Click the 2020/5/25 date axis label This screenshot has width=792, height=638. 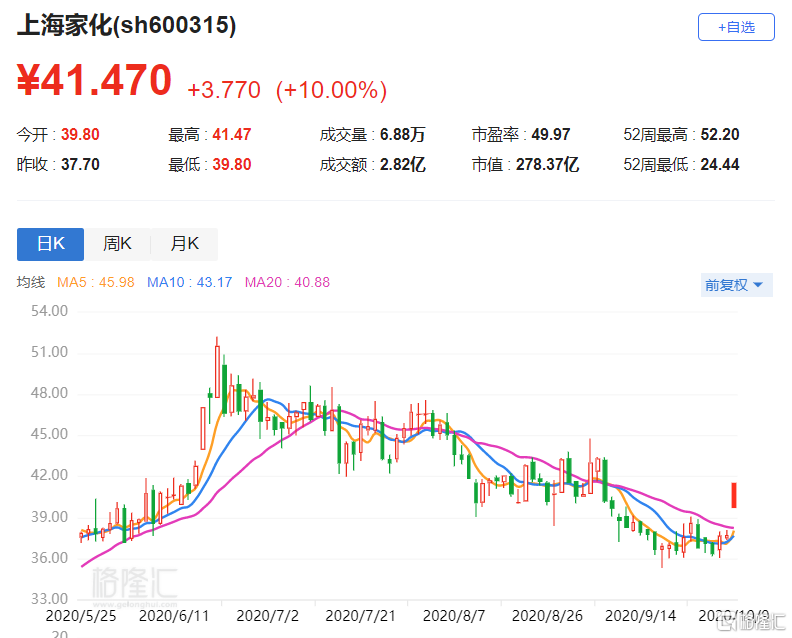point(81,616)
